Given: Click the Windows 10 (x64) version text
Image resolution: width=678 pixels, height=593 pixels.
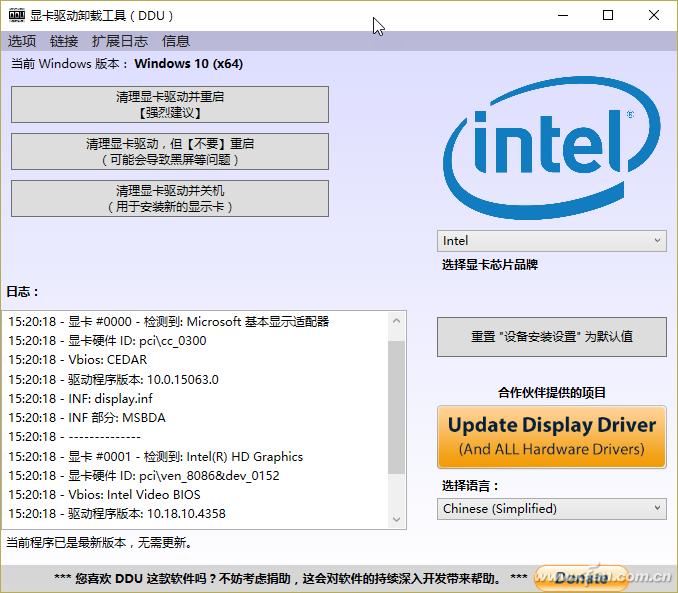Looking at the screenshot, I should pyautogui.click(x=189, y=64).
